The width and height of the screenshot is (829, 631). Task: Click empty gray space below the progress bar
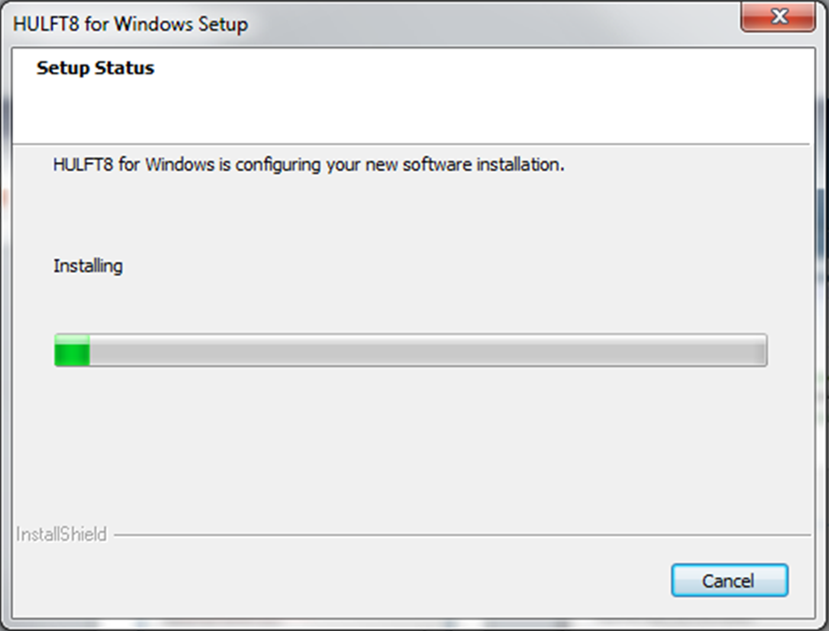pos(410,440)
